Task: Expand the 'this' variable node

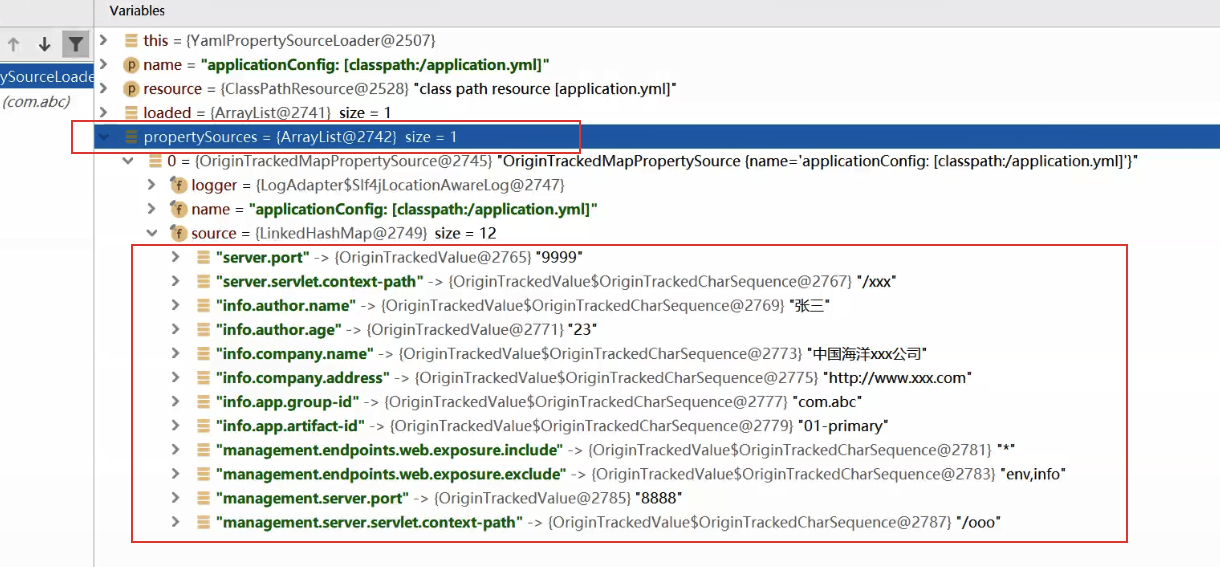Action: (103, 41)
